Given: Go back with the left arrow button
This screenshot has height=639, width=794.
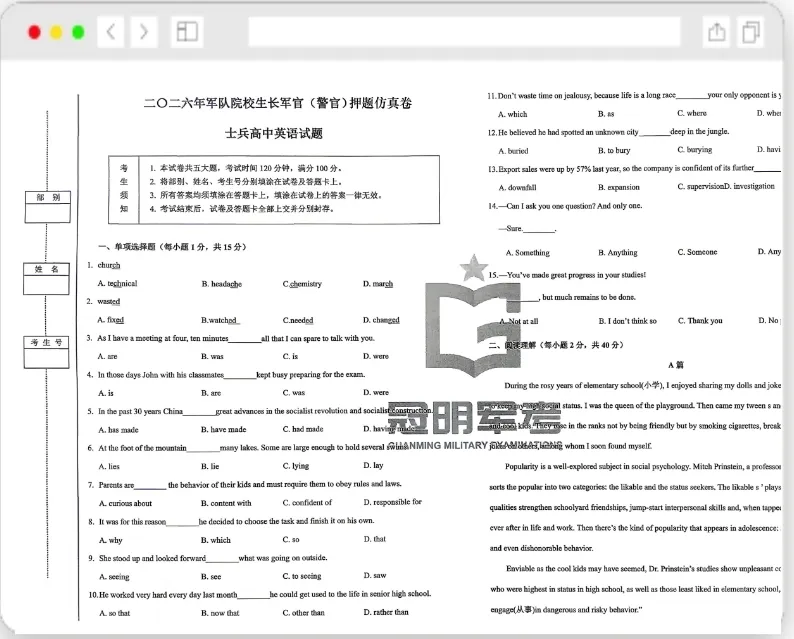Looking at the screenshot, I should 110,32.
